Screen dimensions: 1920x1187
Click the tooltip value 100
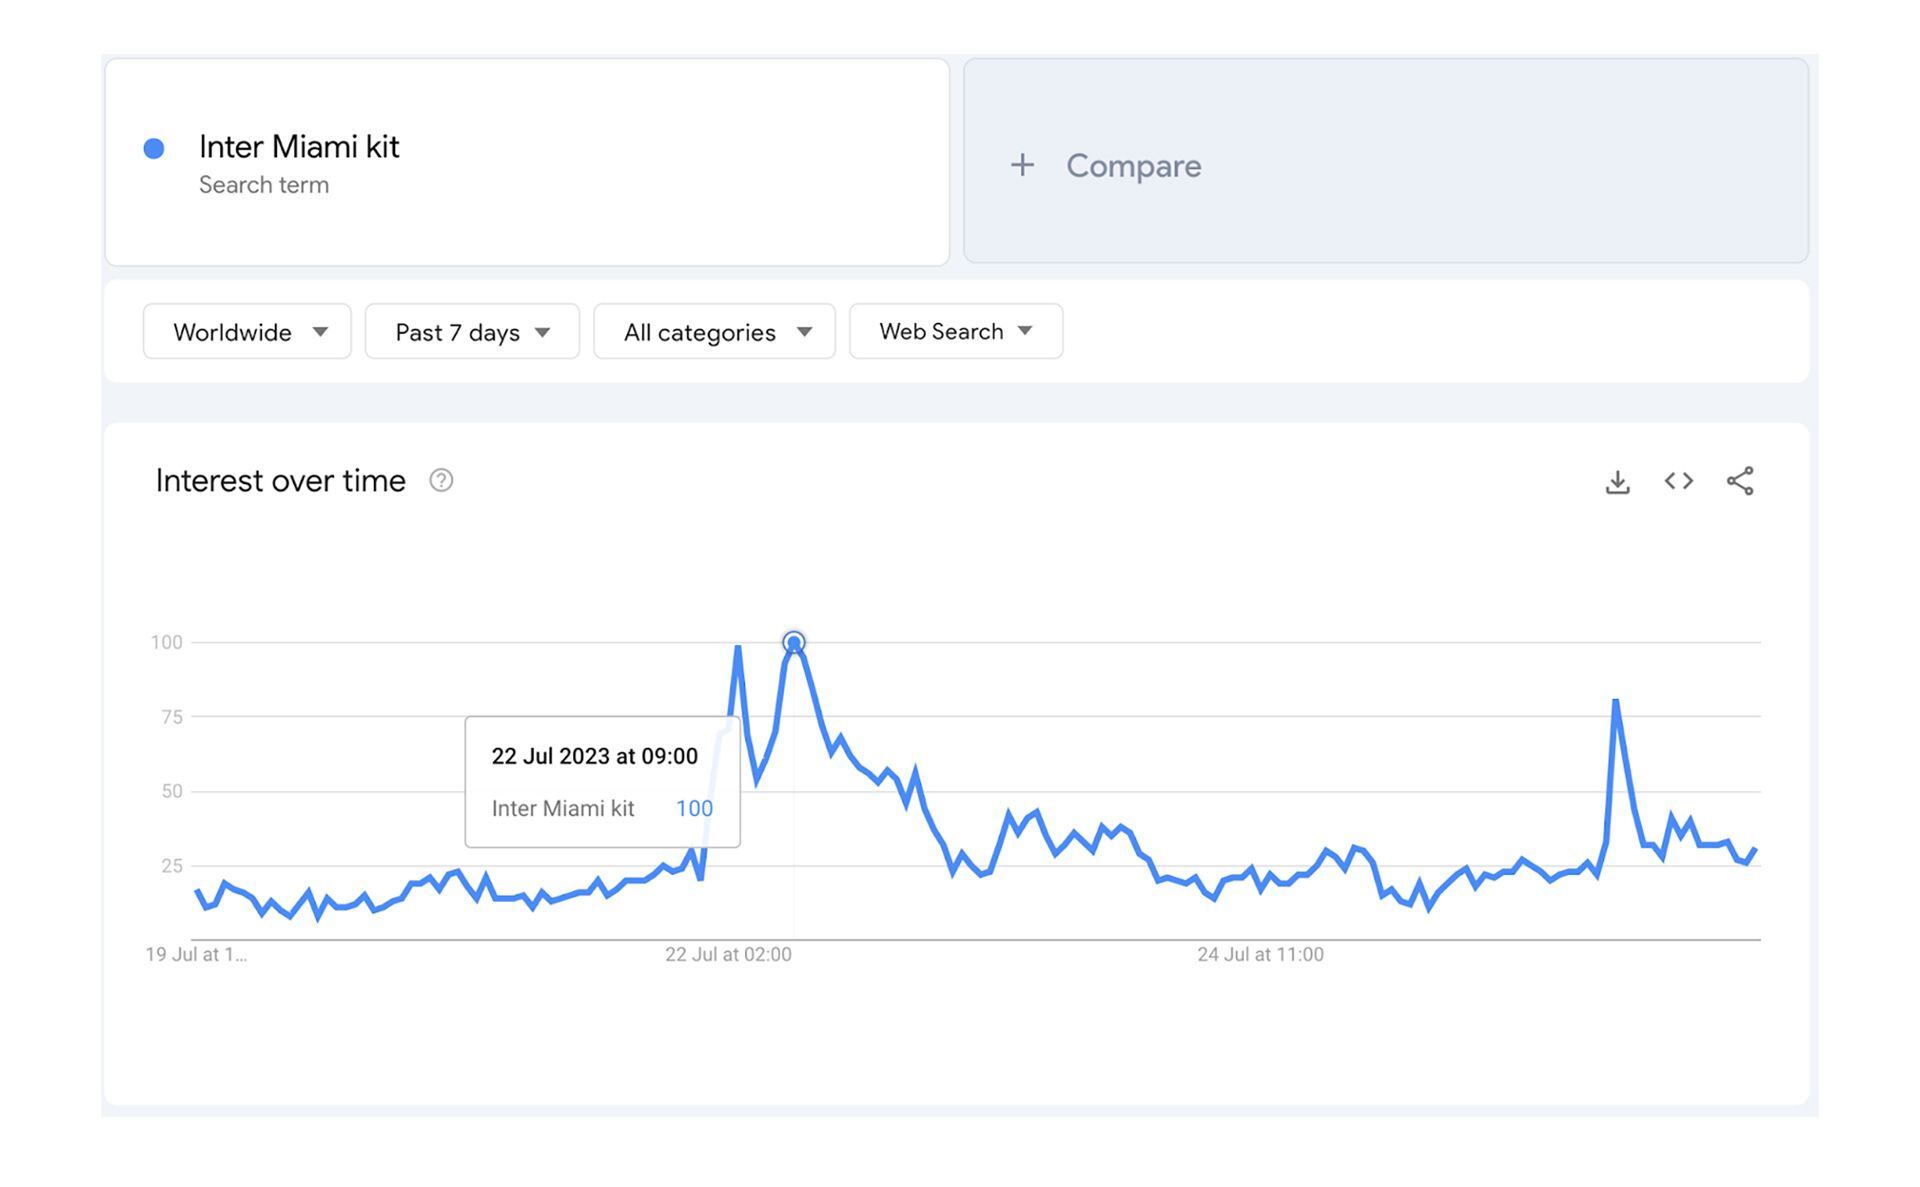[x=694, y=808]
